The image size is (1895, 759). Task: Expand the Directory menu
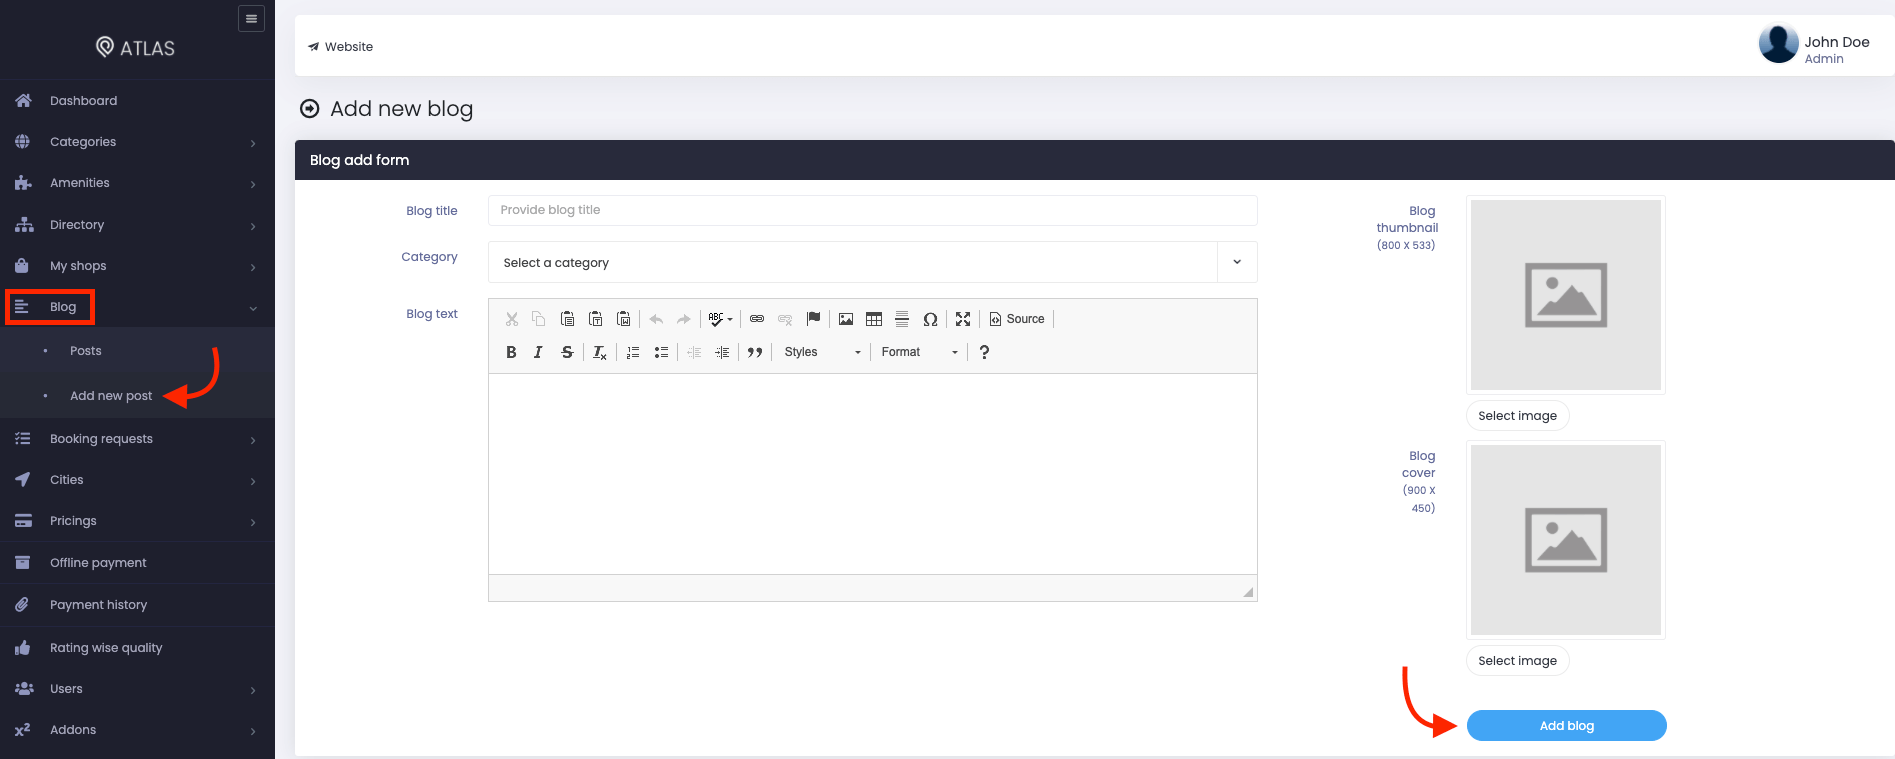click(x=137, y=225)
